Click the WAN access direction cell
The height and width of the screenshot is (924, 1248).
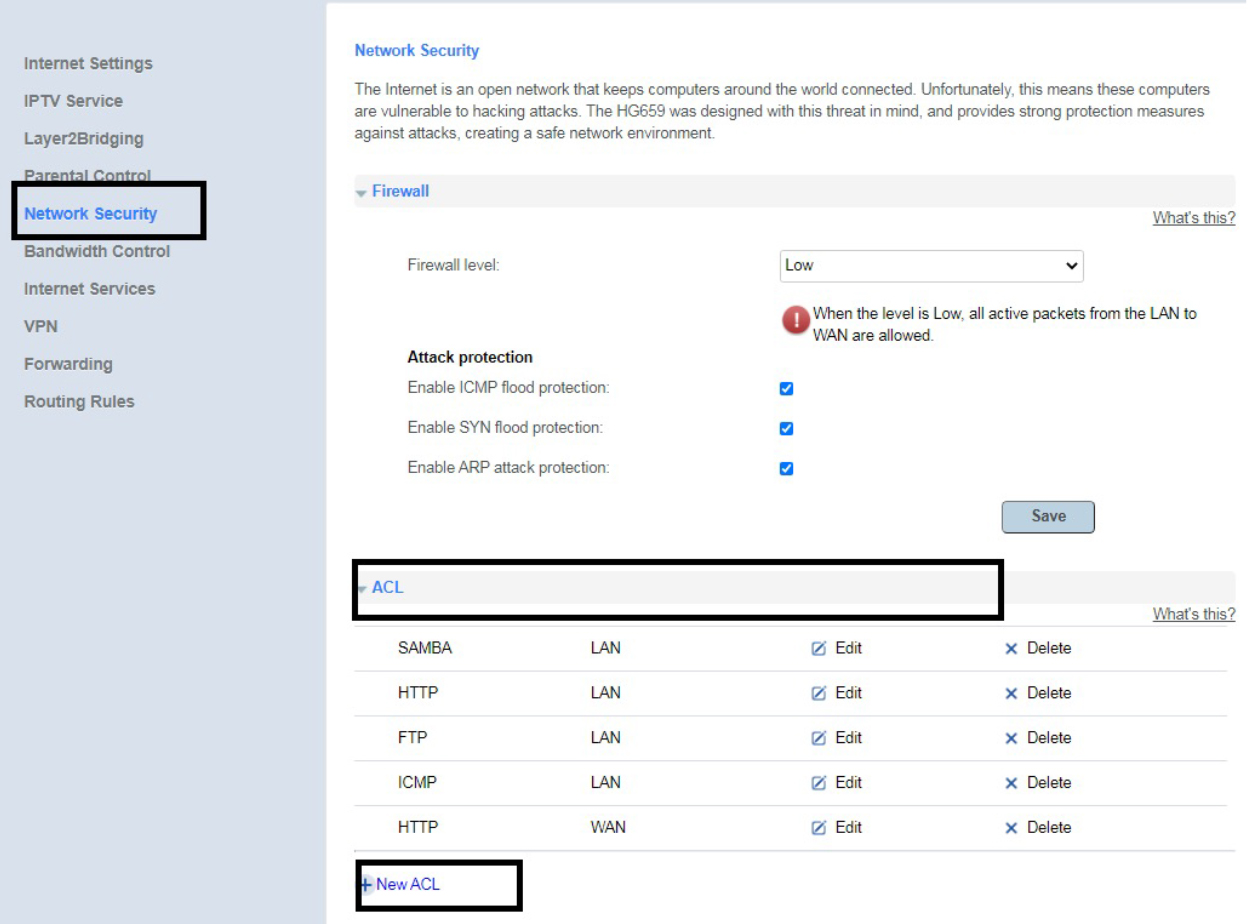pyautogui.click(x=608, y=828)
